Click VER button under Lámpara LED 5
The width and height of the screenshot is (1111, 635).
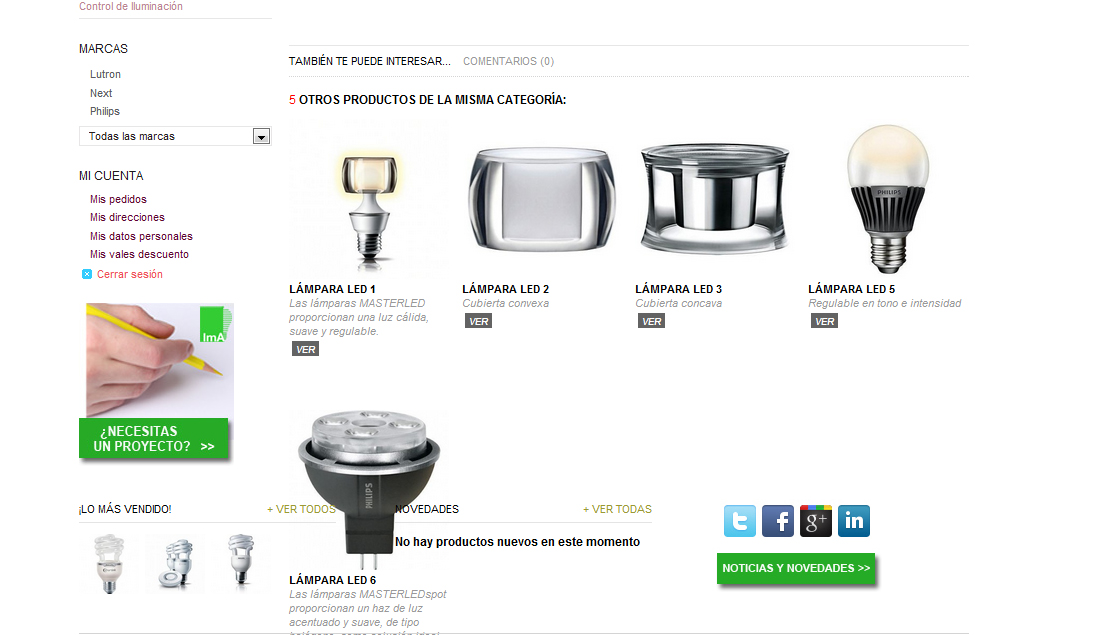(x=824, y=321)
